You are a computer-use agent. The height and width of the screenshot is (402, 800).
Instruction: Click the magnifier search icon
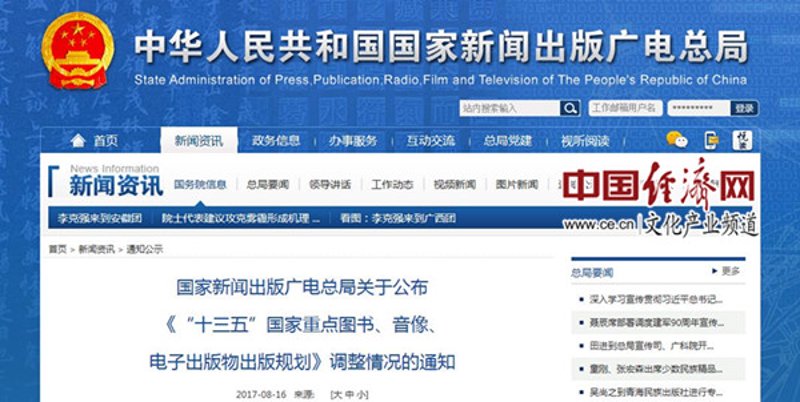(x=569, y=108)
